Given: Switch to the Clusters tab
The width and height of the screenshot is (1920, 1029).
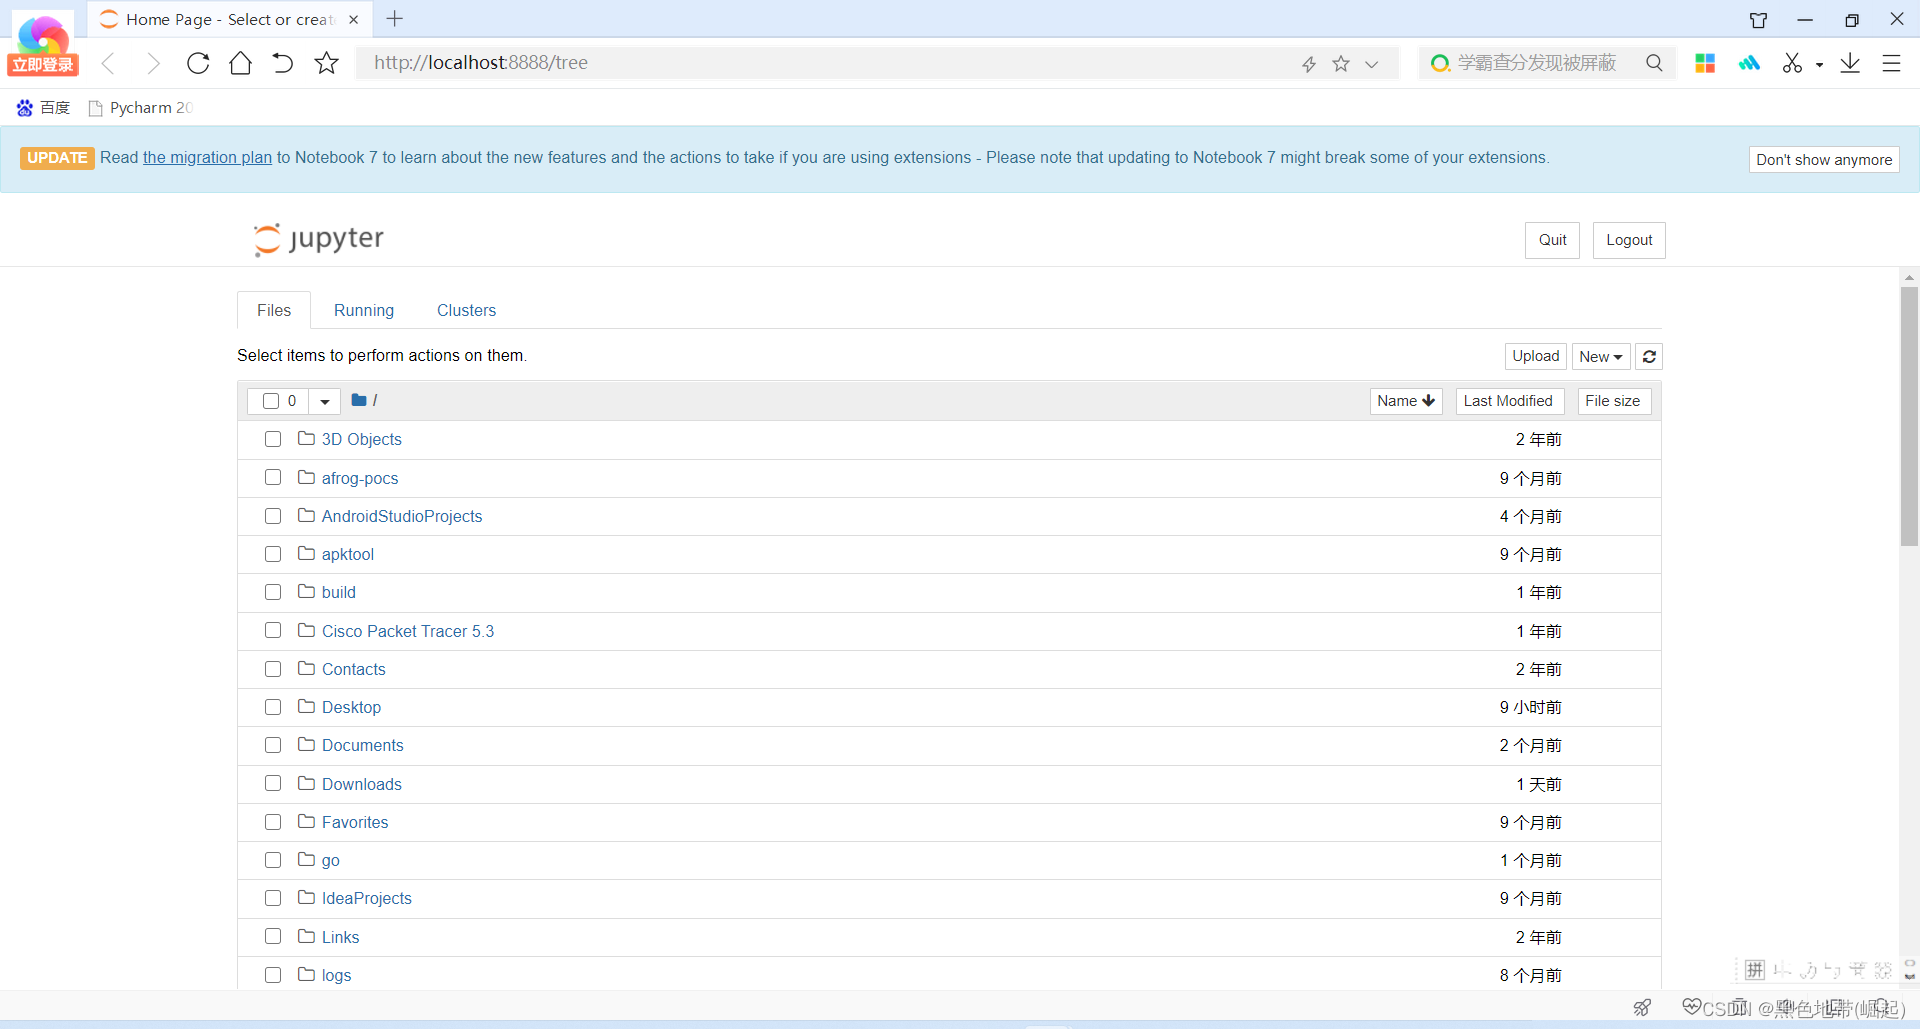Looking at the screenshot, I should point(466,310).
